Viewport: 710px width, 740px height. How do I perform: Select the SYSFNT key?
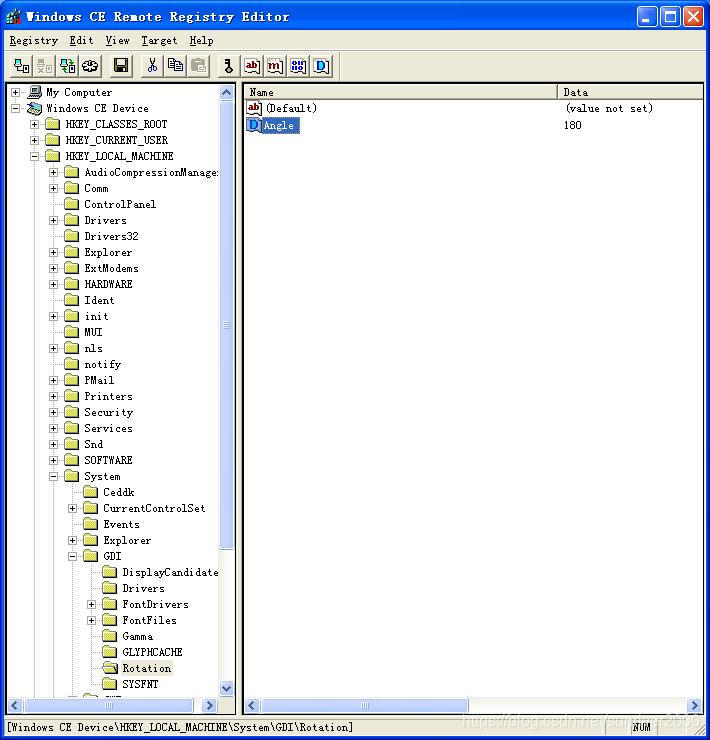coord(140,684)
